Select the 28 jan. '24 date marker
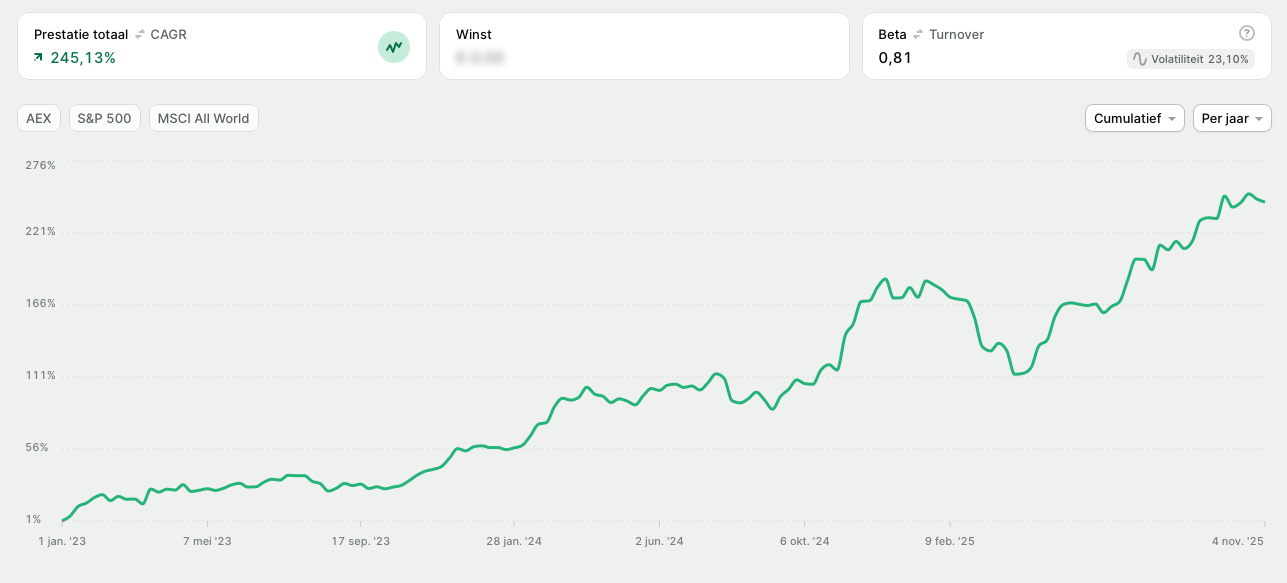This screenshot has height=583, width=1287. (x=514, y=541)
